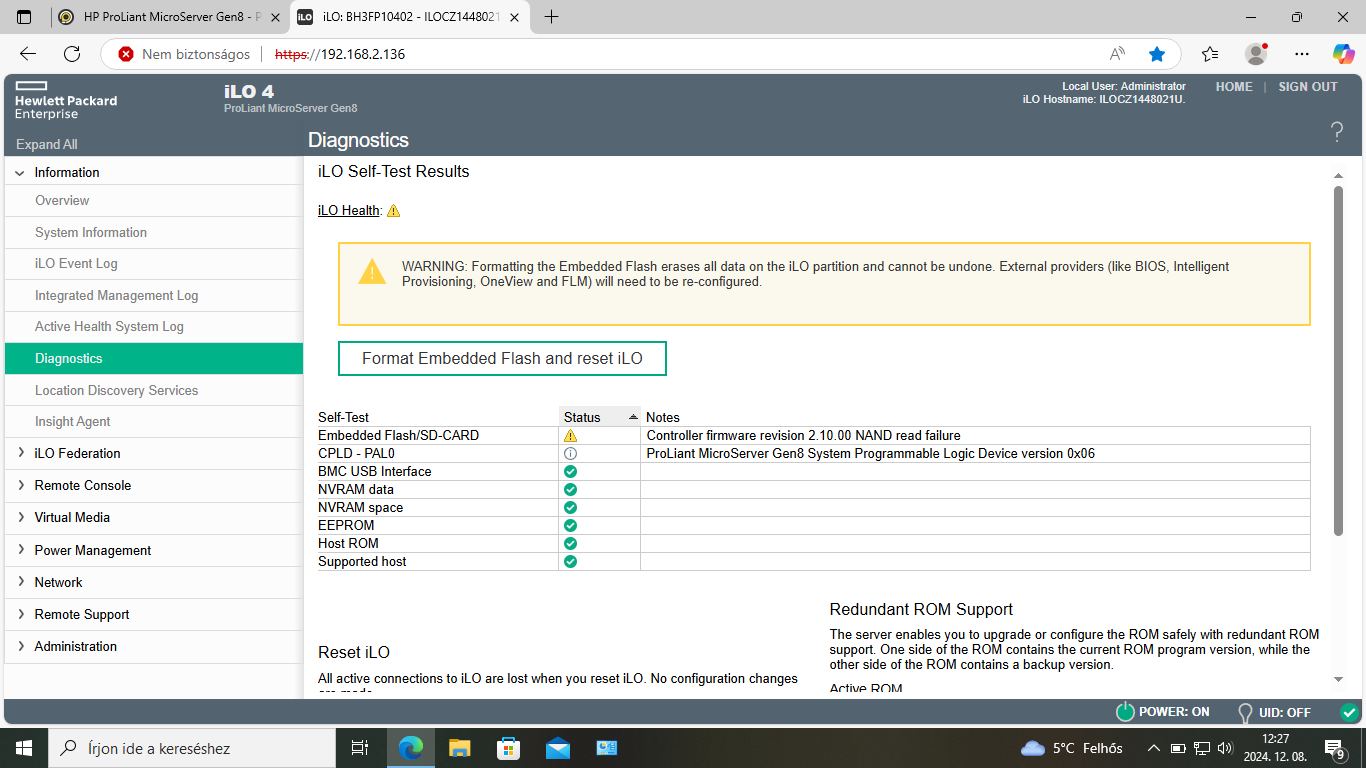Click the Nem biztonságos security warning
Image resolution: width=1366 pixels, height=768 pixels.
coord(184,54)
